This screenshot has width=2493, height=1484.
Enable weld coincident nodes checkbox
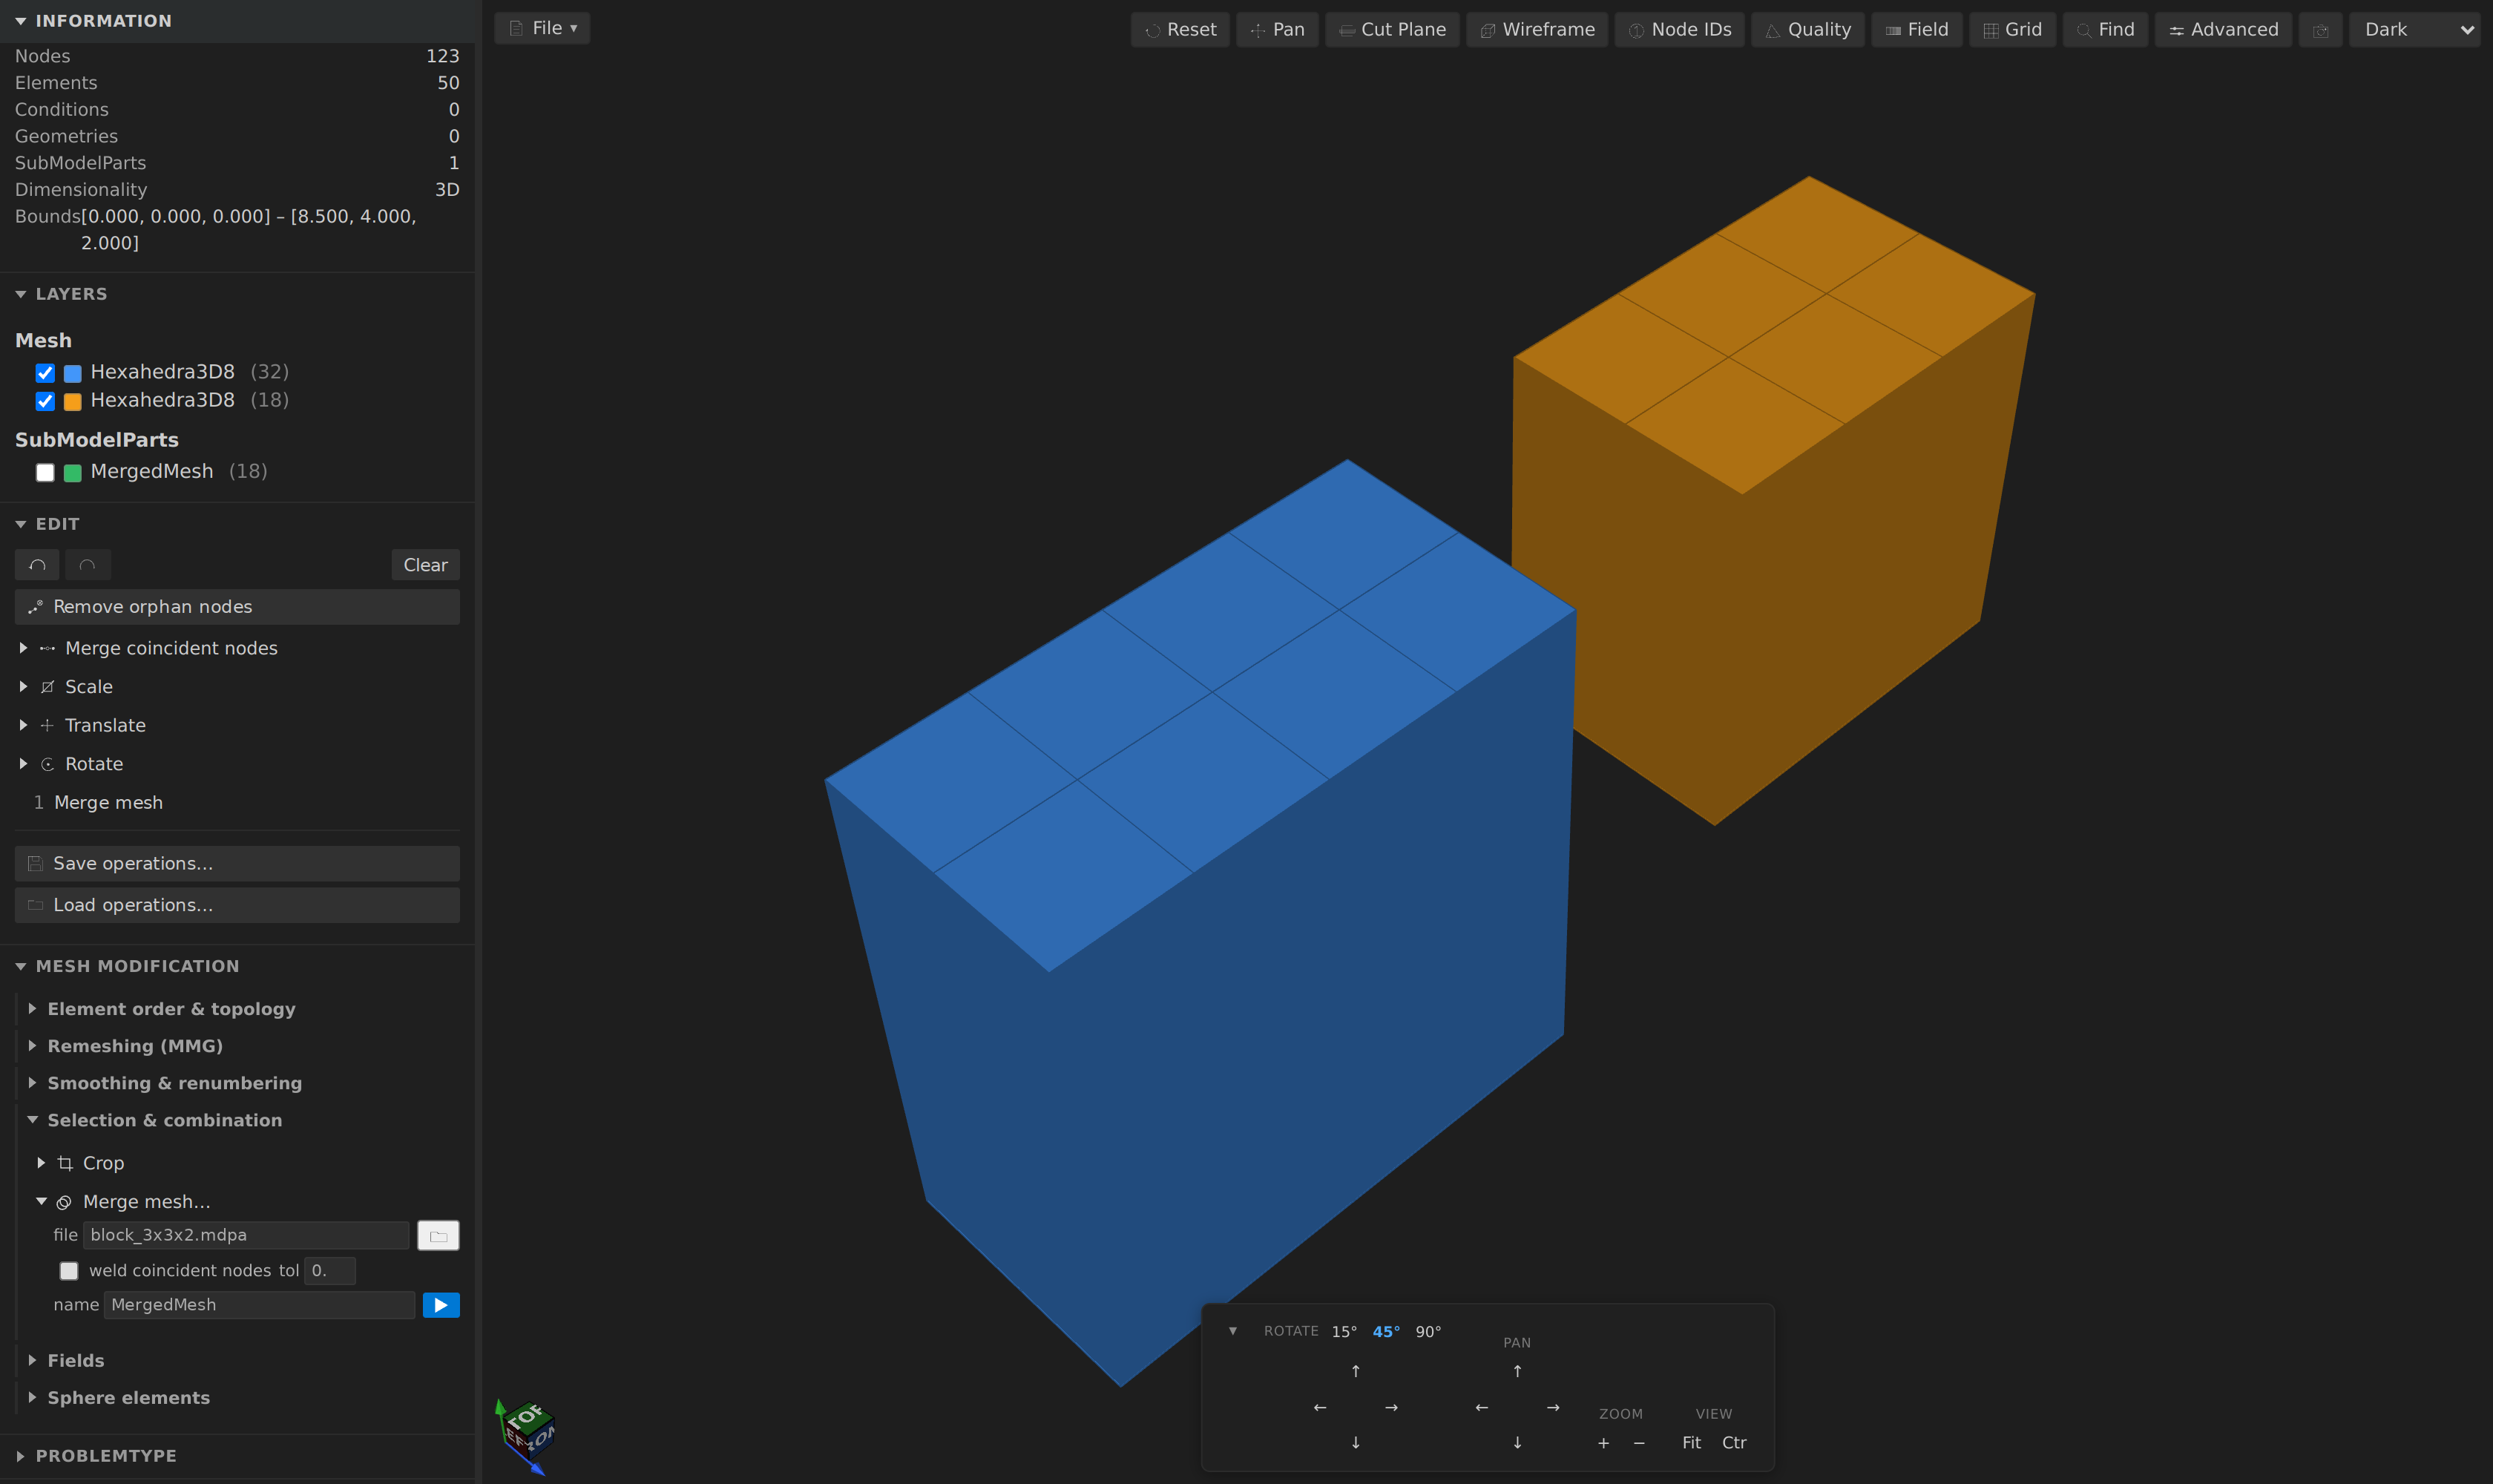[x=69, y=1271]
